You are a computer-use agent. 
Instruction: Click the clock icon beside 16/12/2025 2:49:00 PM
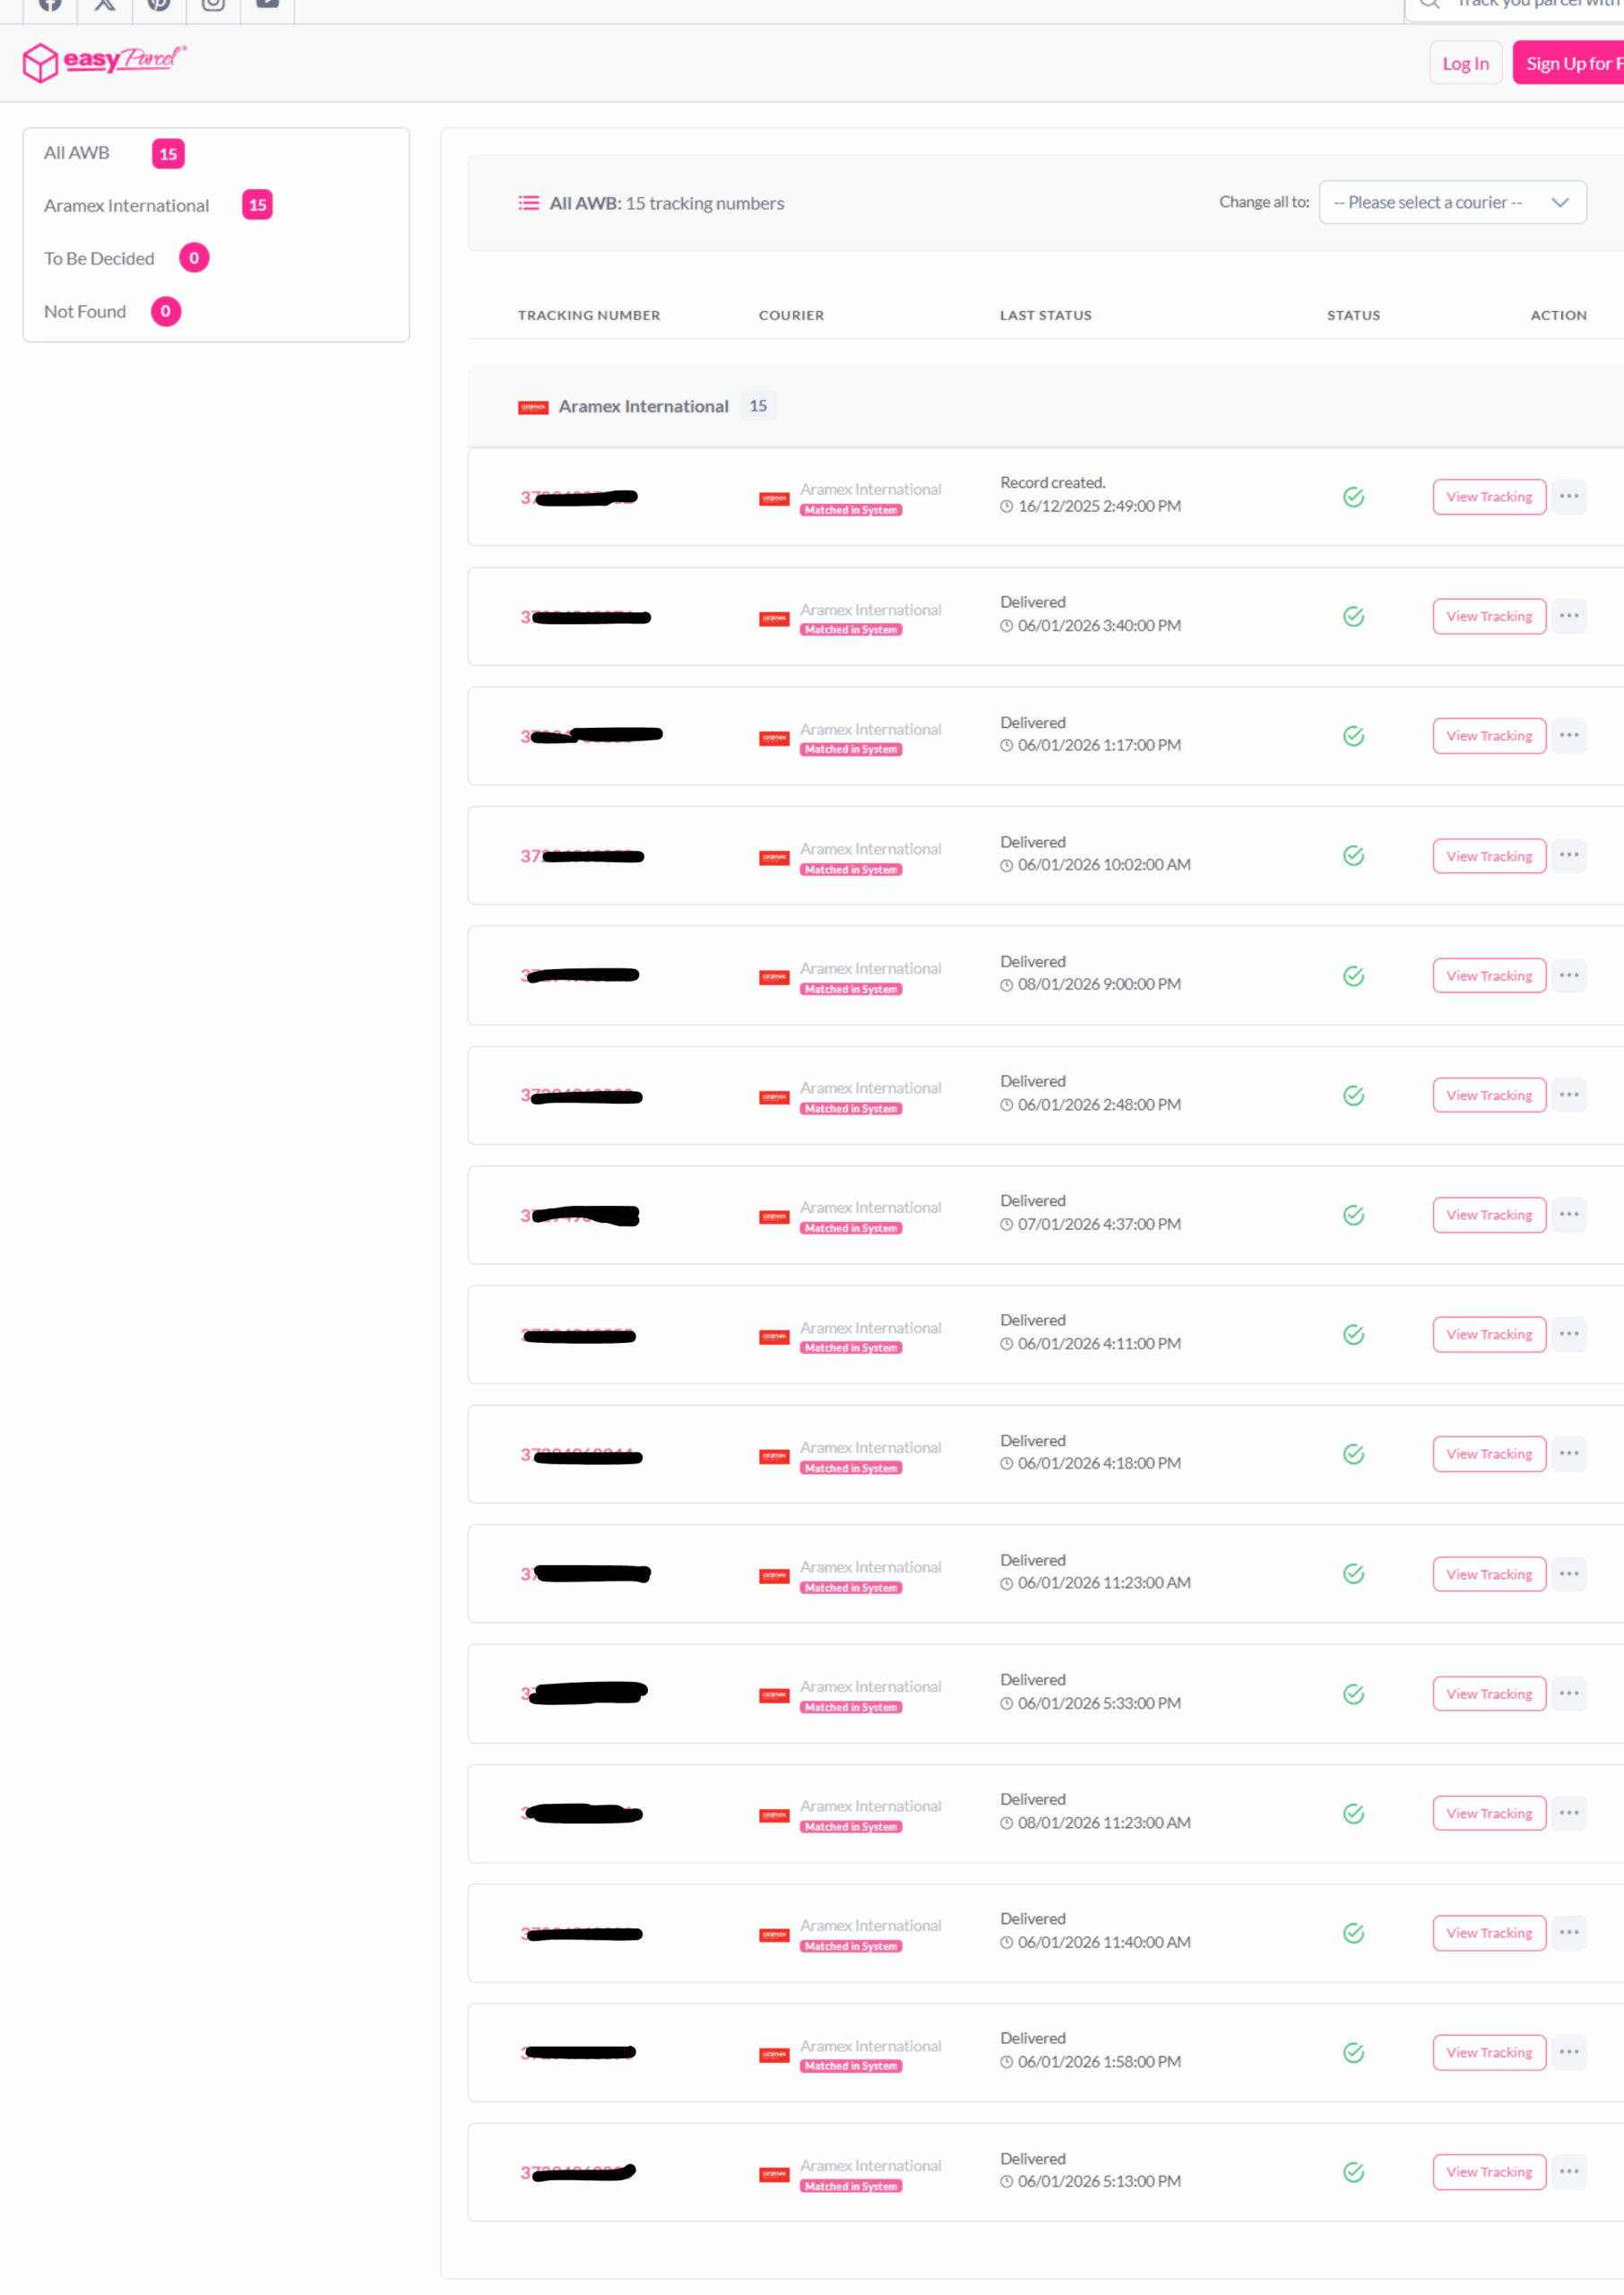(1007, 507)
